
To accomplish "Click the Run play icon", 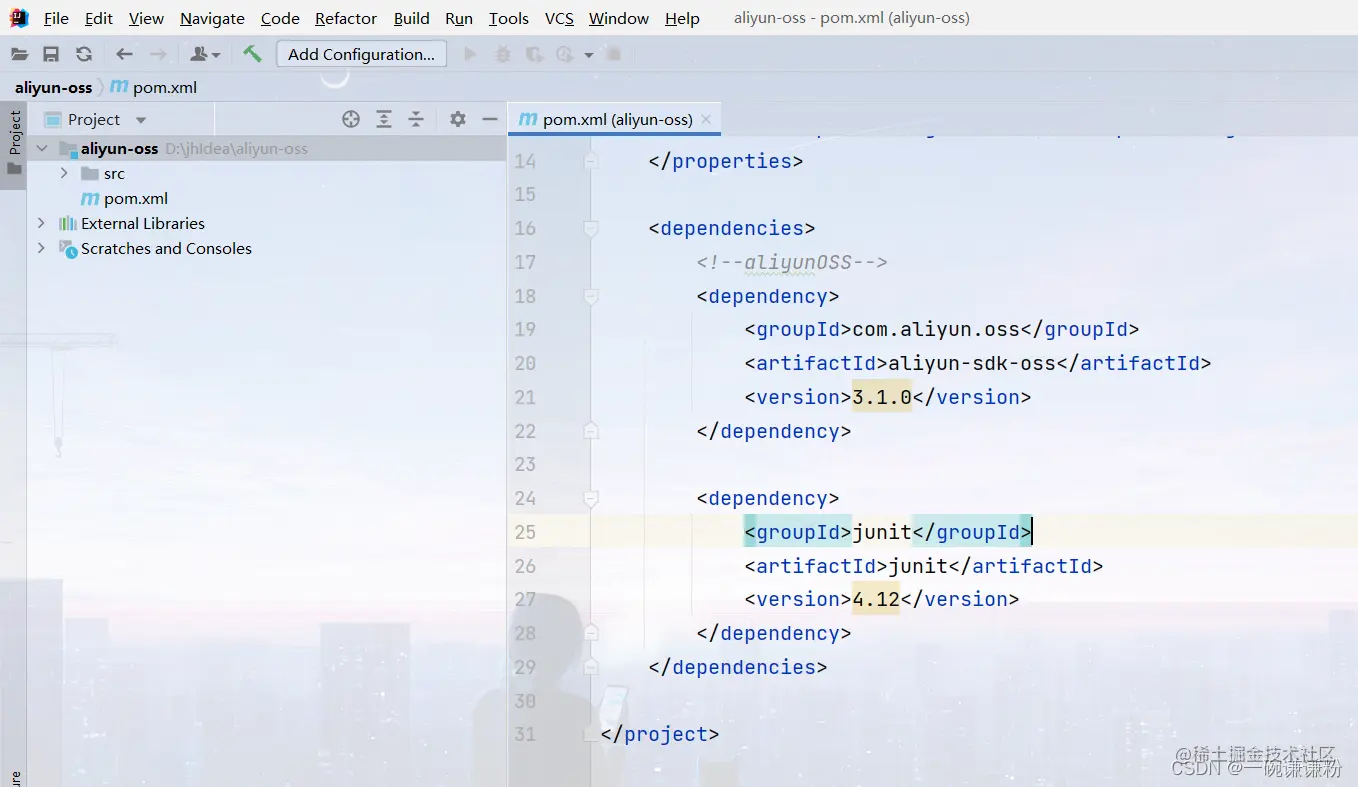I will (470, 54).
